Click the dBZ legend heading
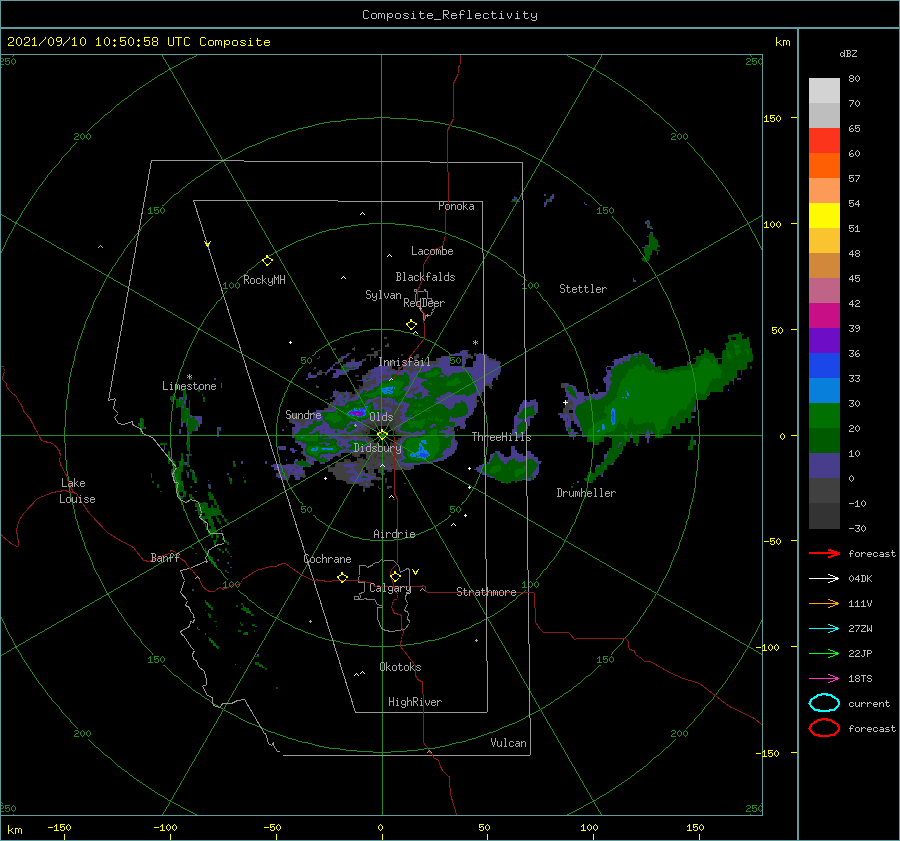The width and height of the screenshot is (900, 841). (848, 53)
